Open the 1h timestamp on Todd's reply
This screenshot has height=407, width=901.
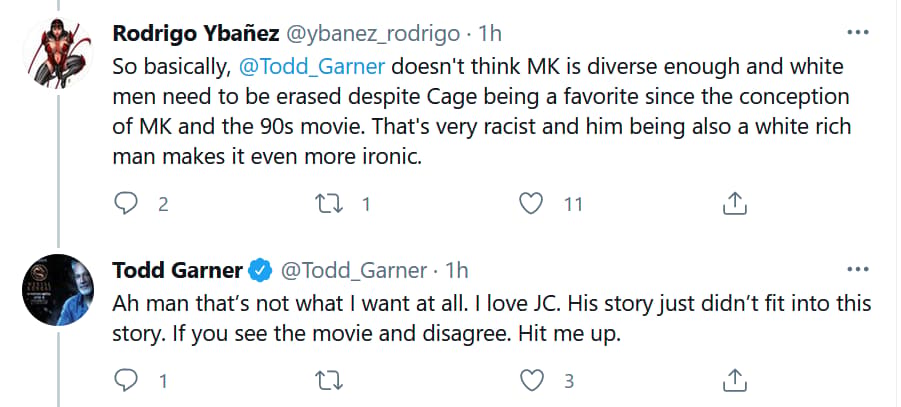point(457,270)
